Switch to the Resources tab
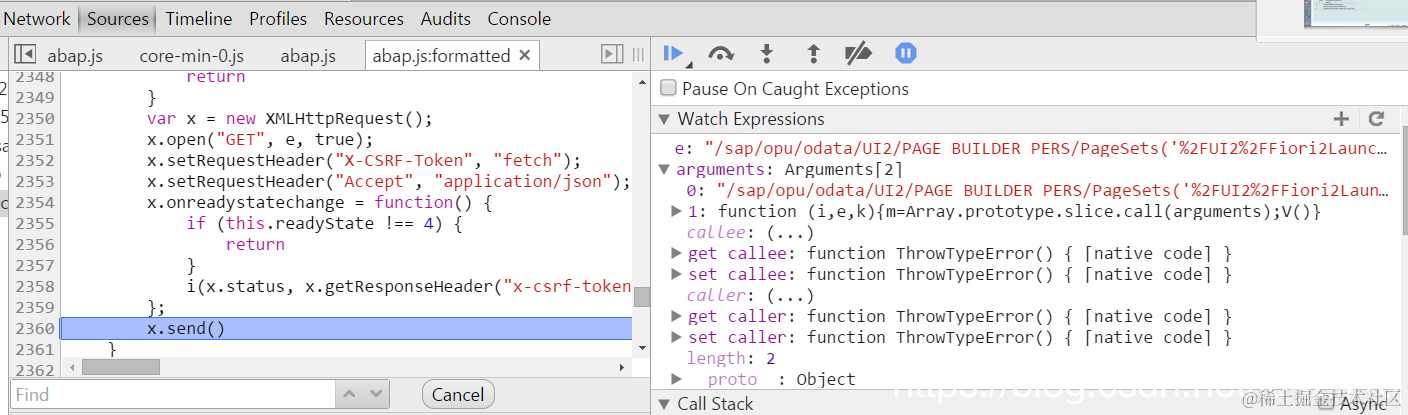Screen dimensions: 1408x415 [x=364, y=18]
